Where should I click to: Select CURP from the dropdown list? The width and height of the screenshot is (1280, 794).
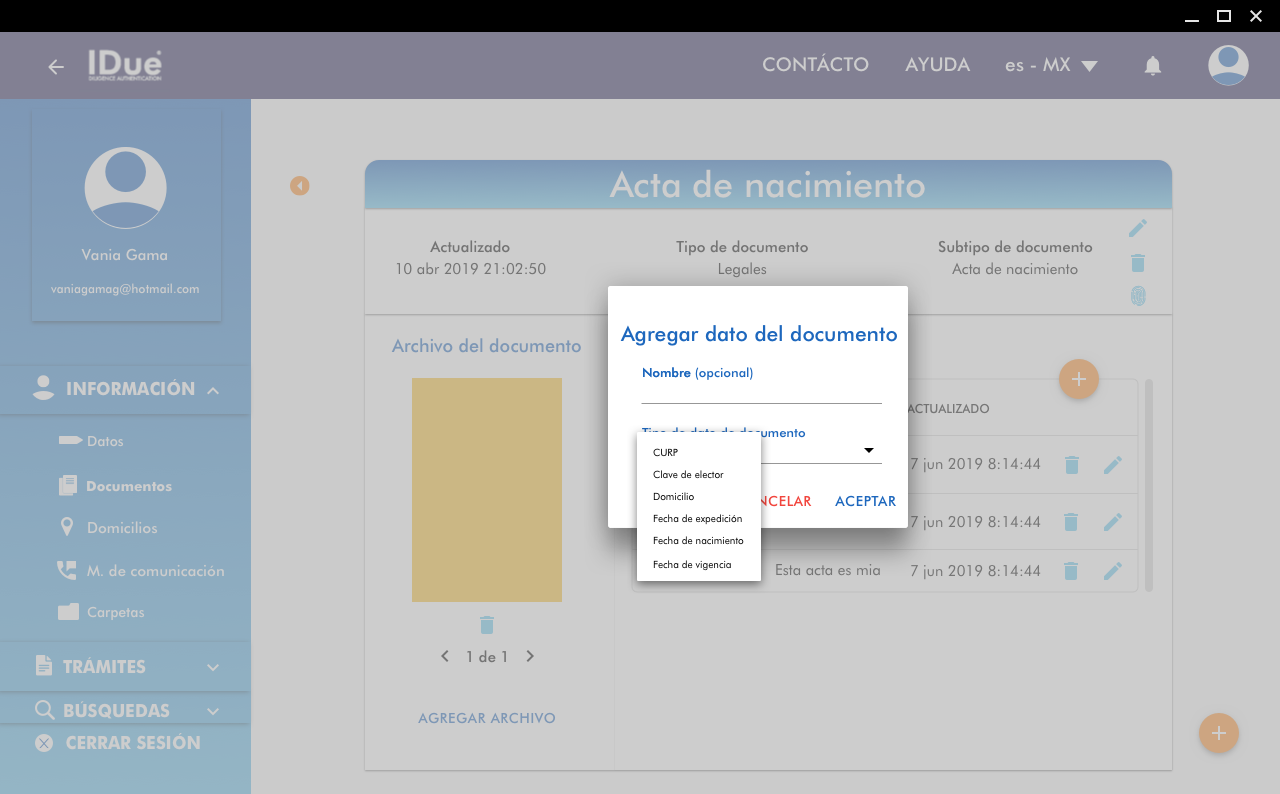(x=666, y=453)
